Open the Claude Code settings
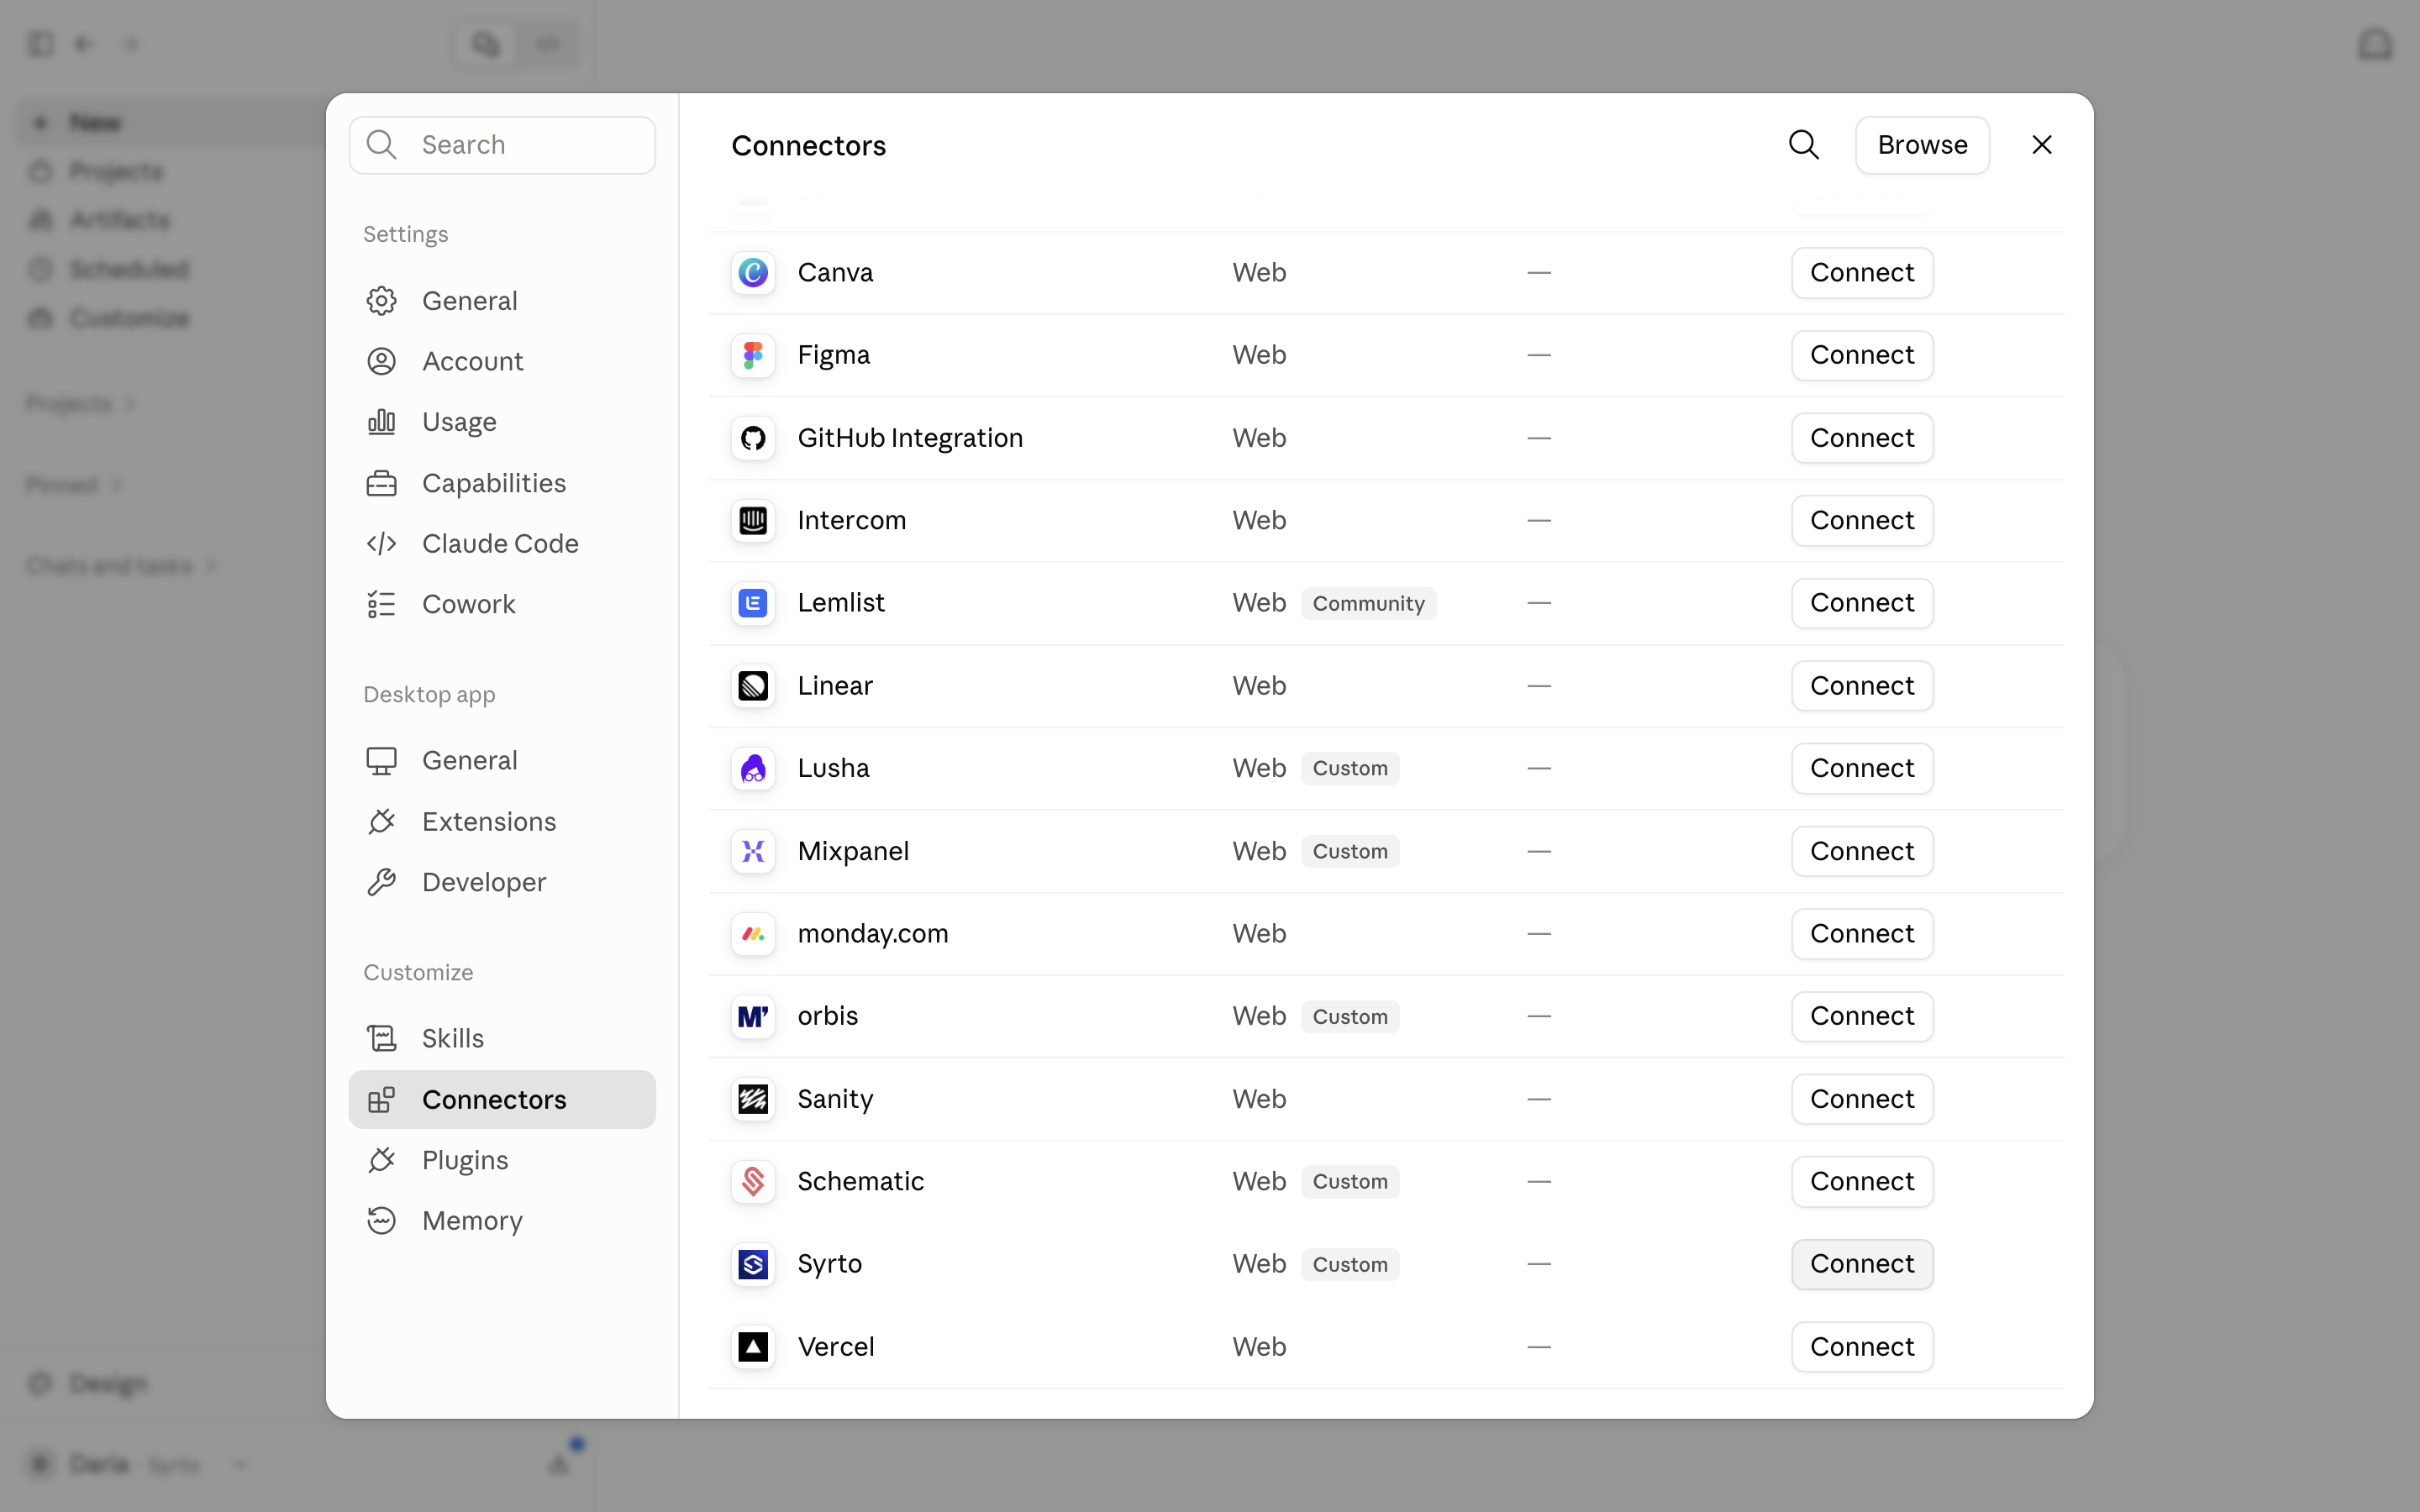Image resolution: width=2420 pixels, height=1512 pixels. click(502, 543)
